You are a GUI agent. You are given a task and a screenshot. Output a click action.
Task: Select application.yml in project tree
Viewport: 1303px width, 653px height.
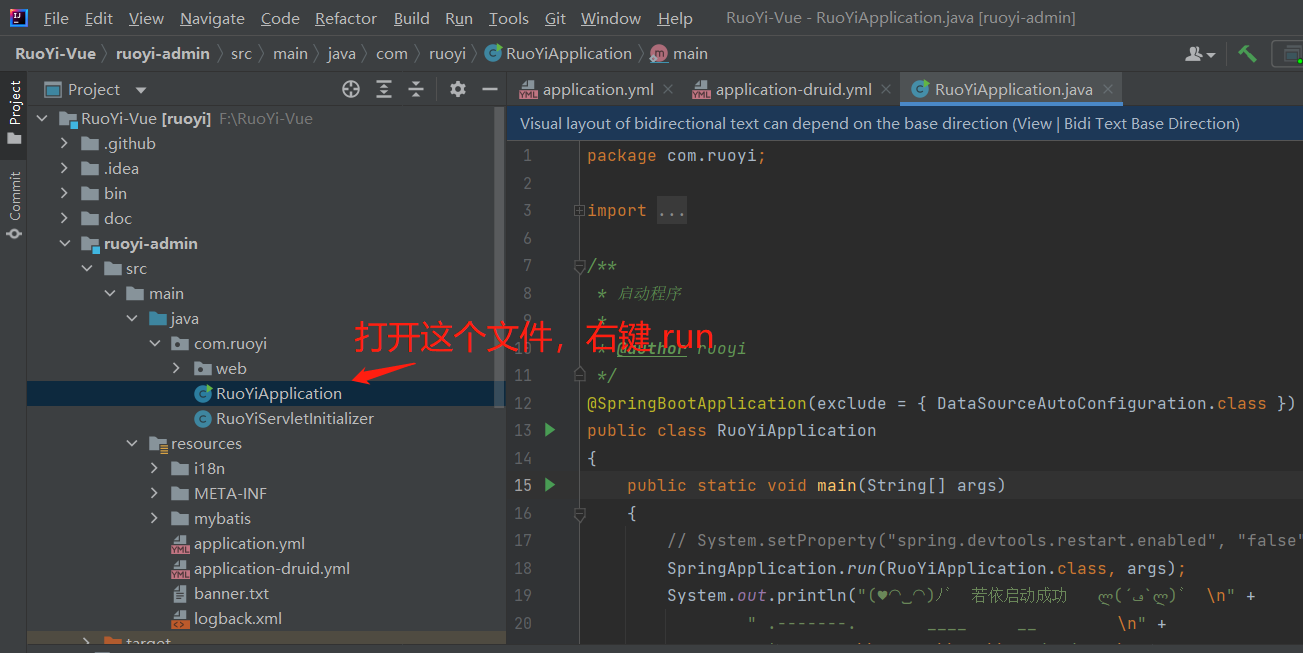(x=238, y=543)
